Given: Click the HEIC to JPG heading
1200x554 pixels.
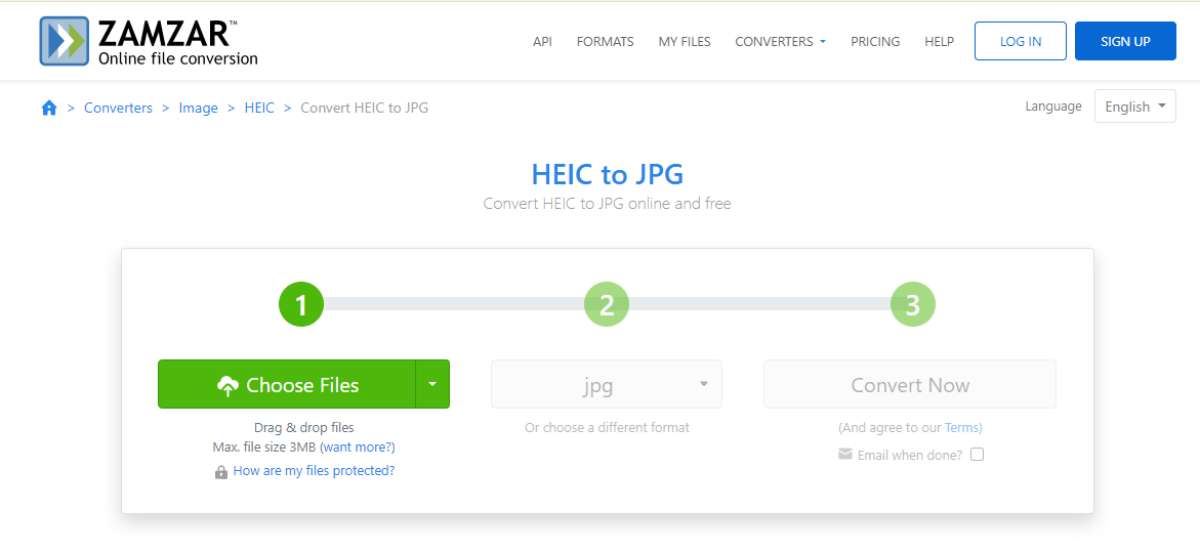Looking at the screenshot, I should coord(607,174).
